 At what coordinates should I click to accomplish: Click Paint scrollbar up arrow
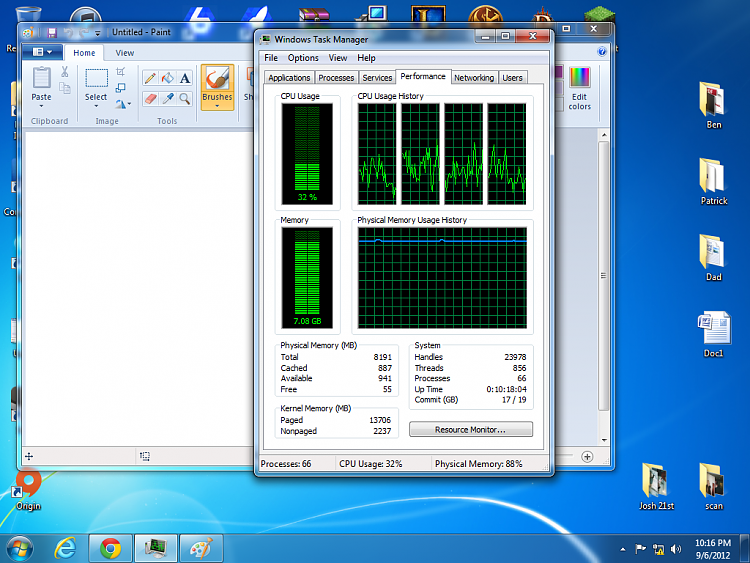604,135
